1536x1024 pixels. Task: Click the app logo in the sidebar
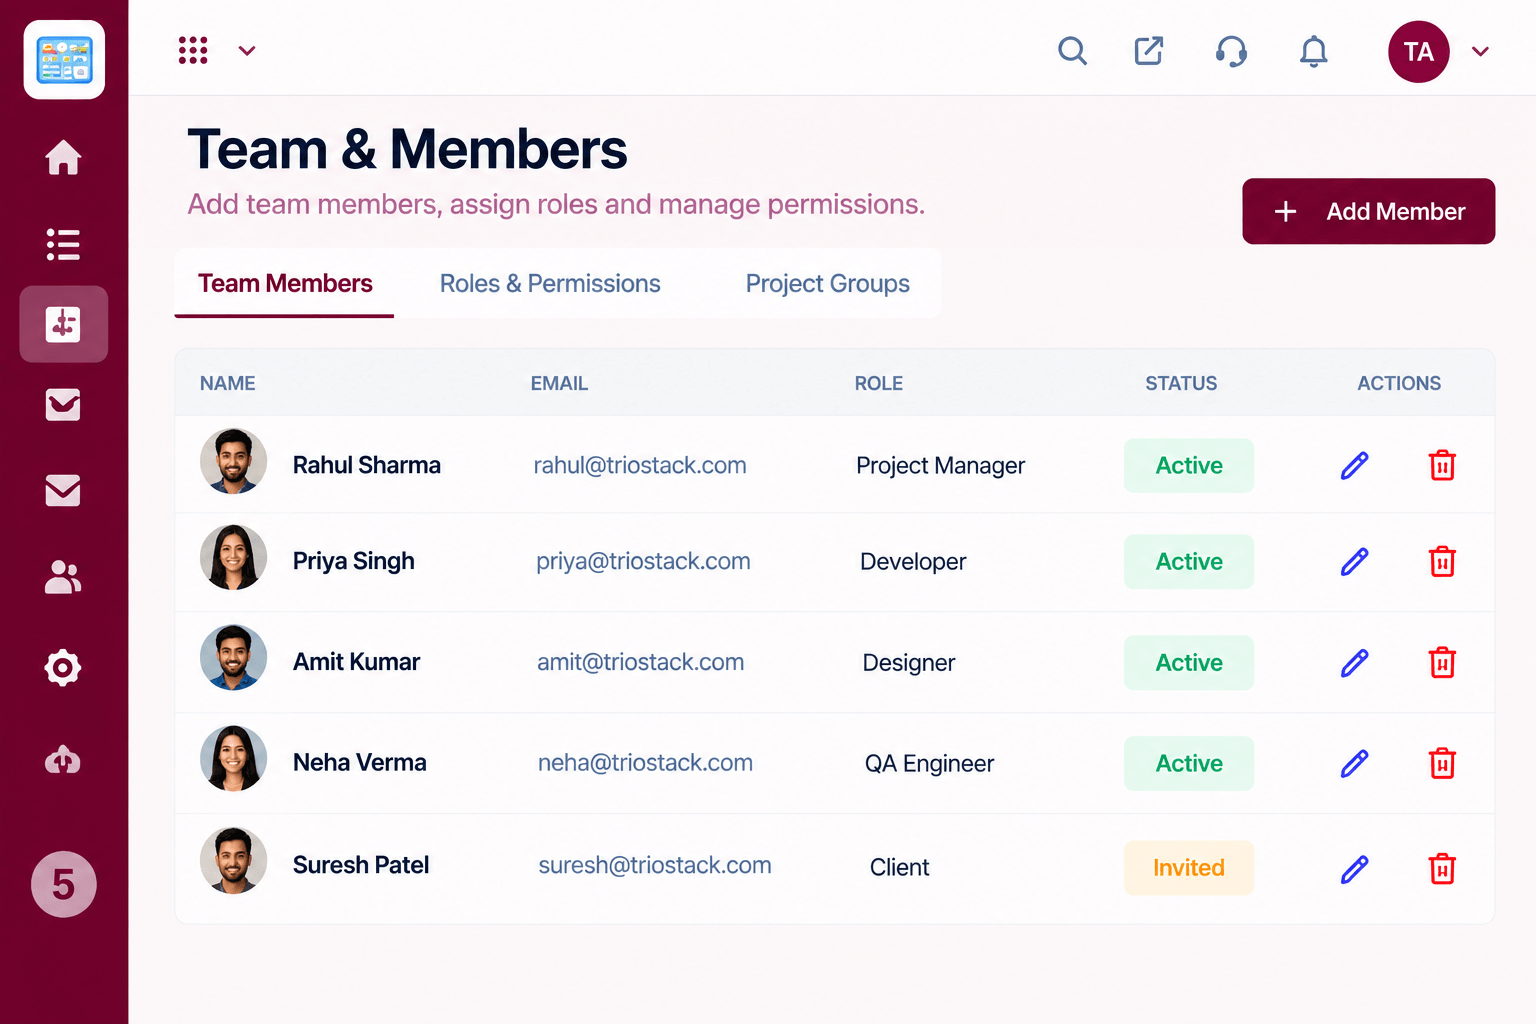pyautogui.click(x=64, y=60)
